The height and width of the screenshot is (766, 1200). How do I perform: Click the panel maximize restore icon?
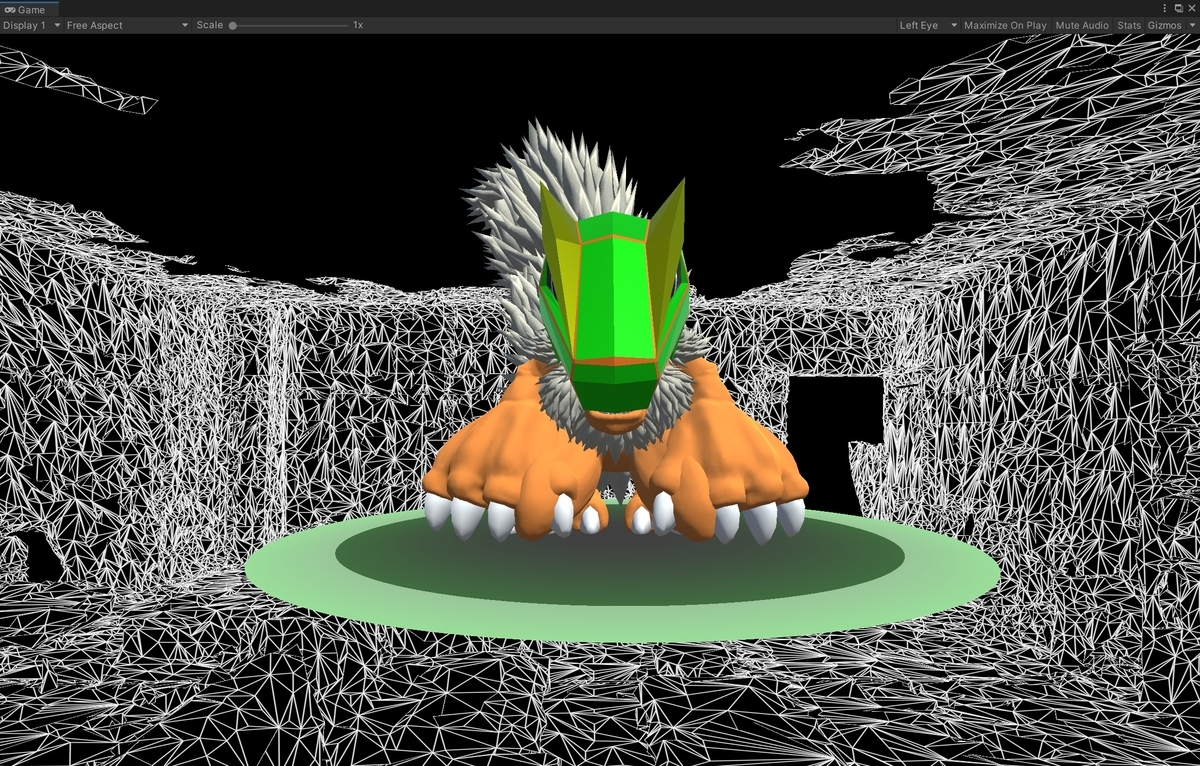pyautogui.click(x=1179, y=8)
